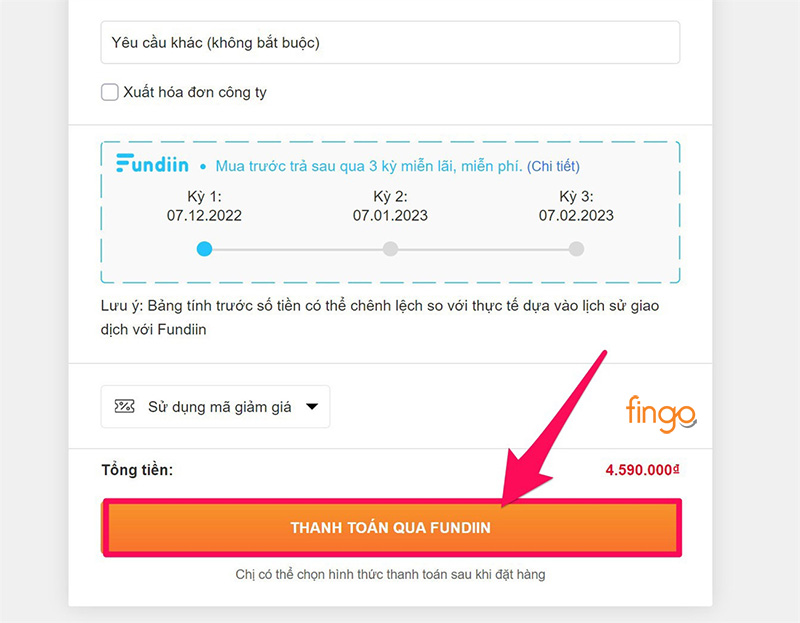Expand the 'Sử dụng mã giảm giá' dropdown arrow

(312, 407)
